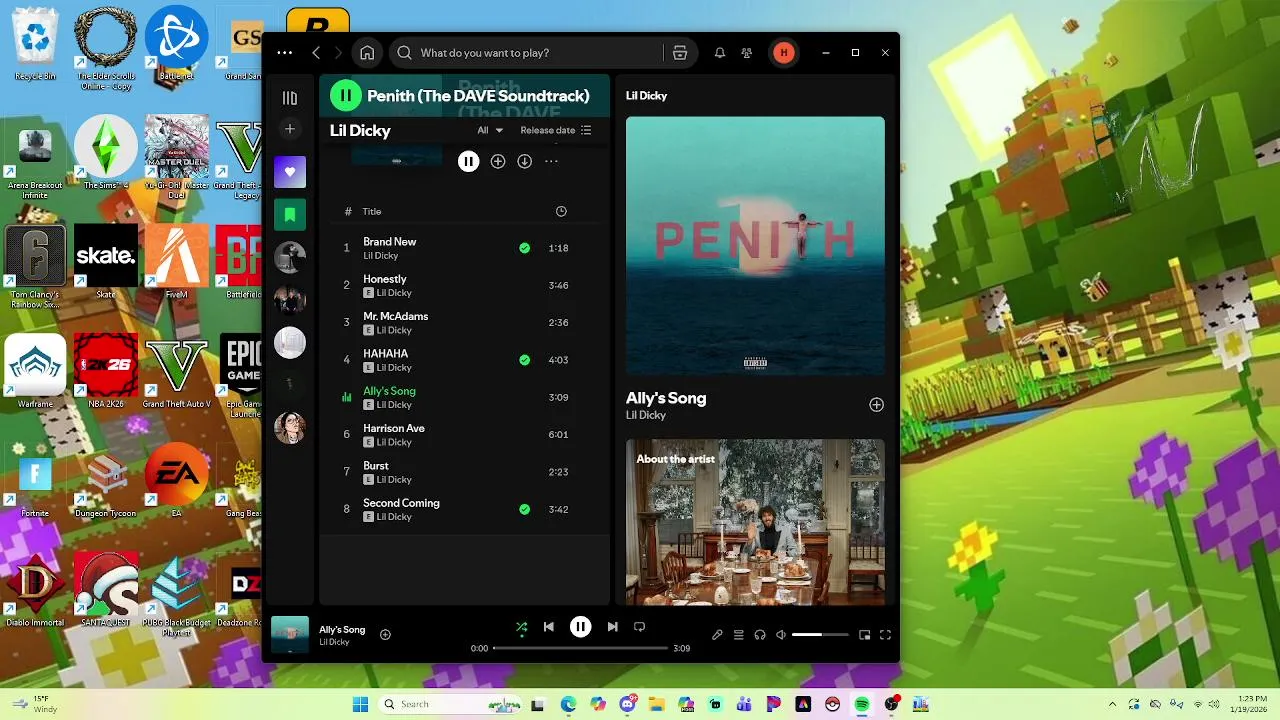
Task: Click the Penith album cover in Now Playing
Action: pos(755,246)
